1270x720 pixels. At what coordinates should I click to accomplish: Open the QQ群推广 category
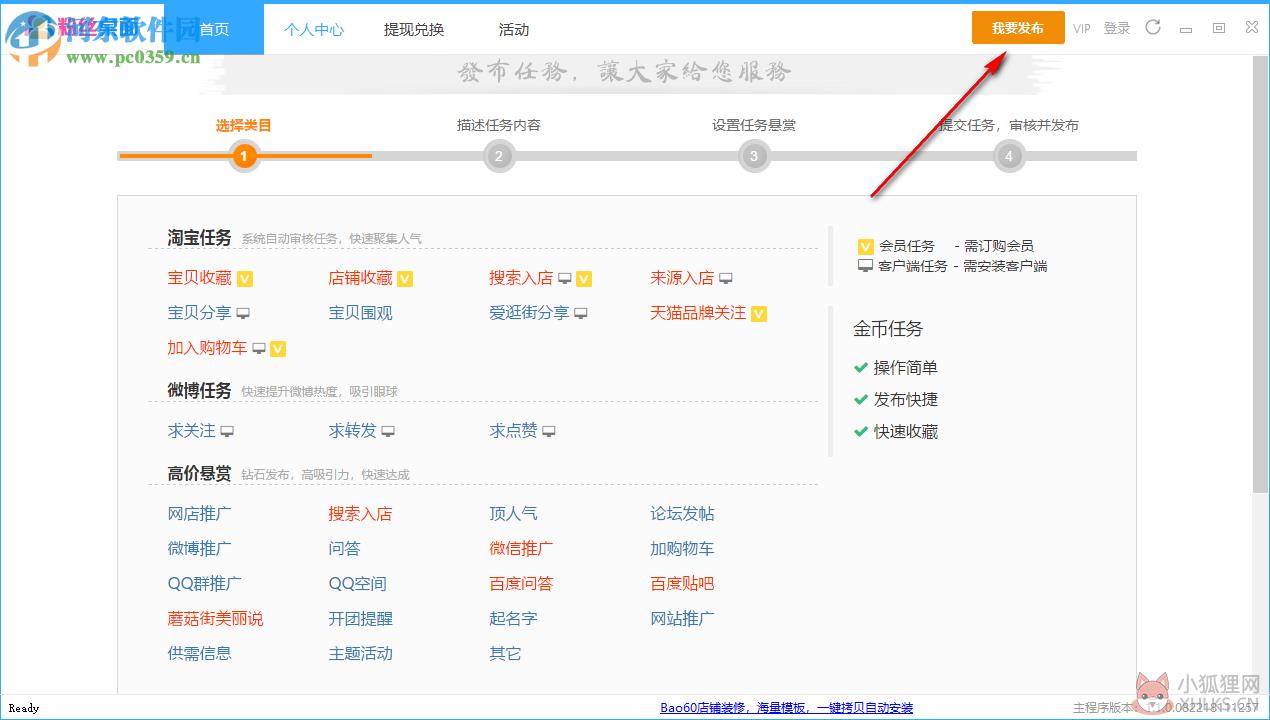(x=204, y=584)
